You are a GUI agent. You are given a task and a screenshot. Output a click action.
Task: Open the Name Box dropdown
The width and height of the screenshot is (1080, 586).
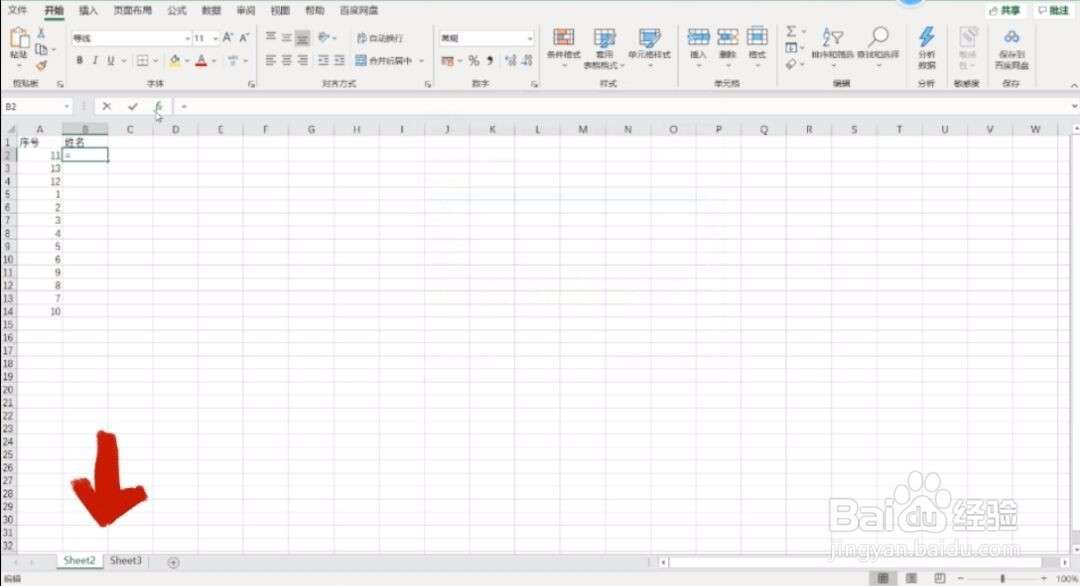click(67, 107)
